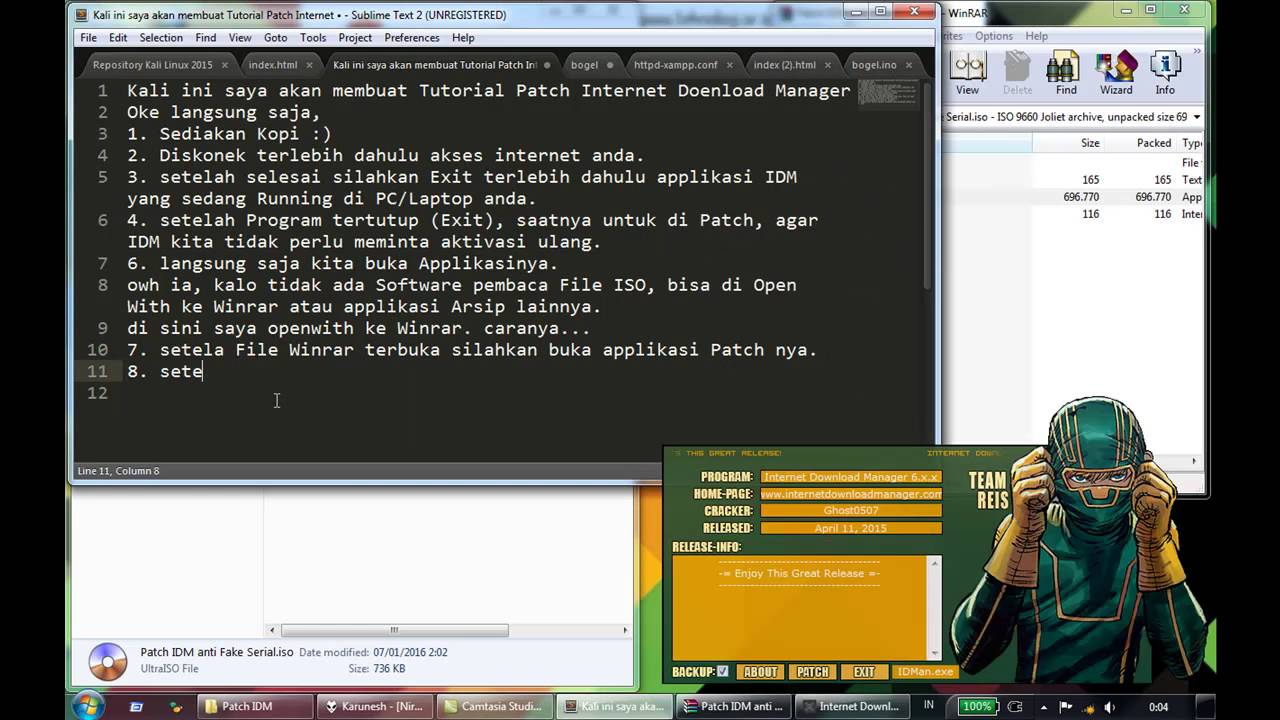This screenshot has width=1280, height=720.
Task: Switch to the Repository Kali Linux 2015 tab
Action: (153, 65)
